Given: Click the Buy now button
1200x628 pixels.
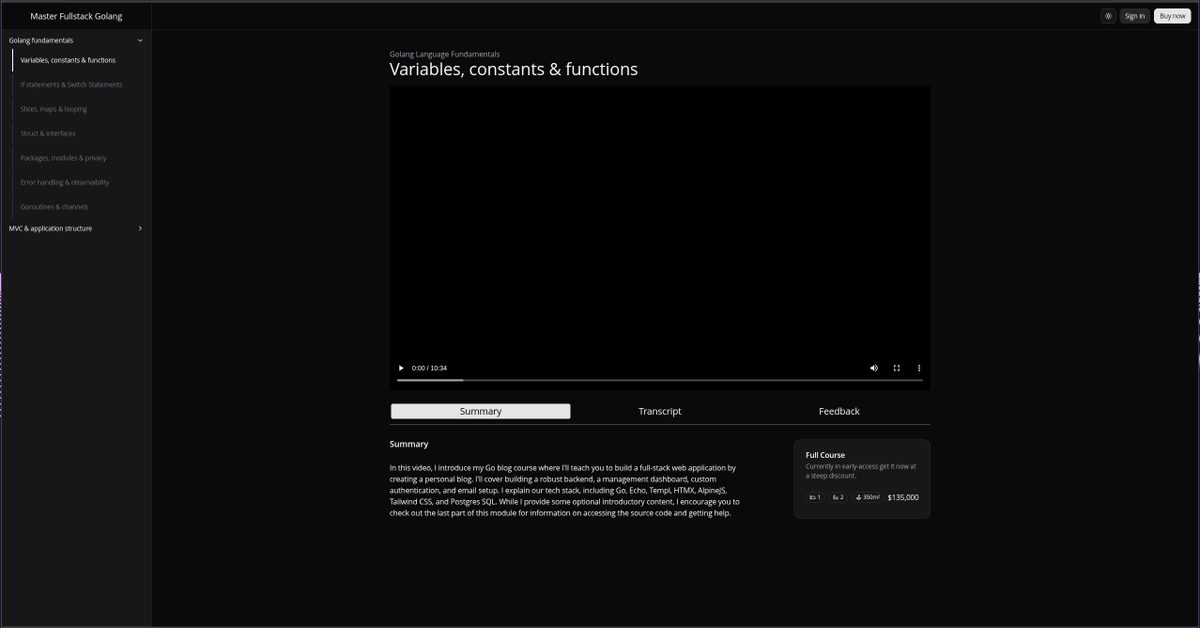Looking at the screenshot, I should (1172, 16).
